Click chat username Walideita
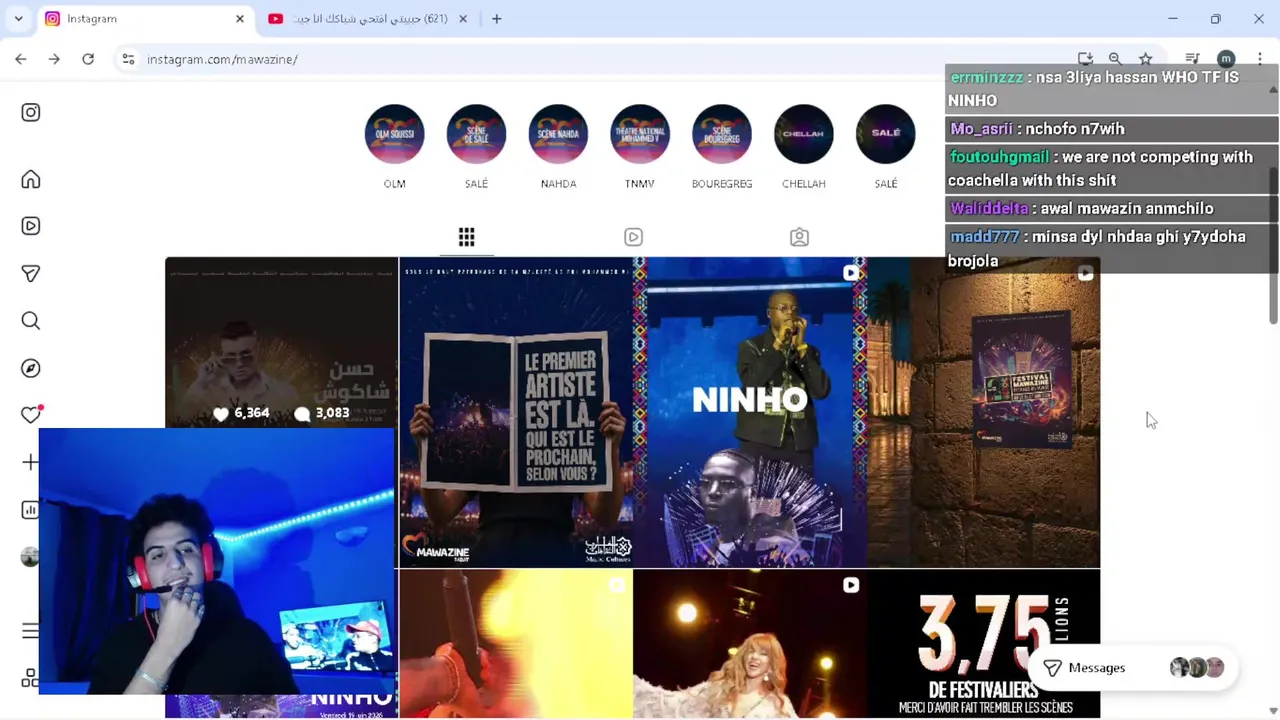The height and width of the screenshot is (720, 1280). tap(989, 208)
